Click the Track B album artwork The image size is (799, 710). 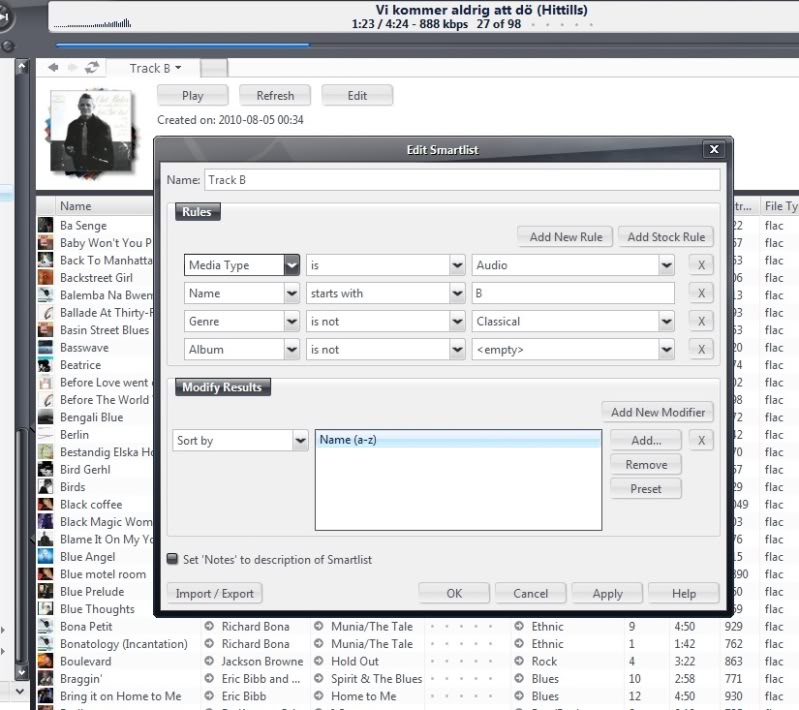(x=93, y=133)
